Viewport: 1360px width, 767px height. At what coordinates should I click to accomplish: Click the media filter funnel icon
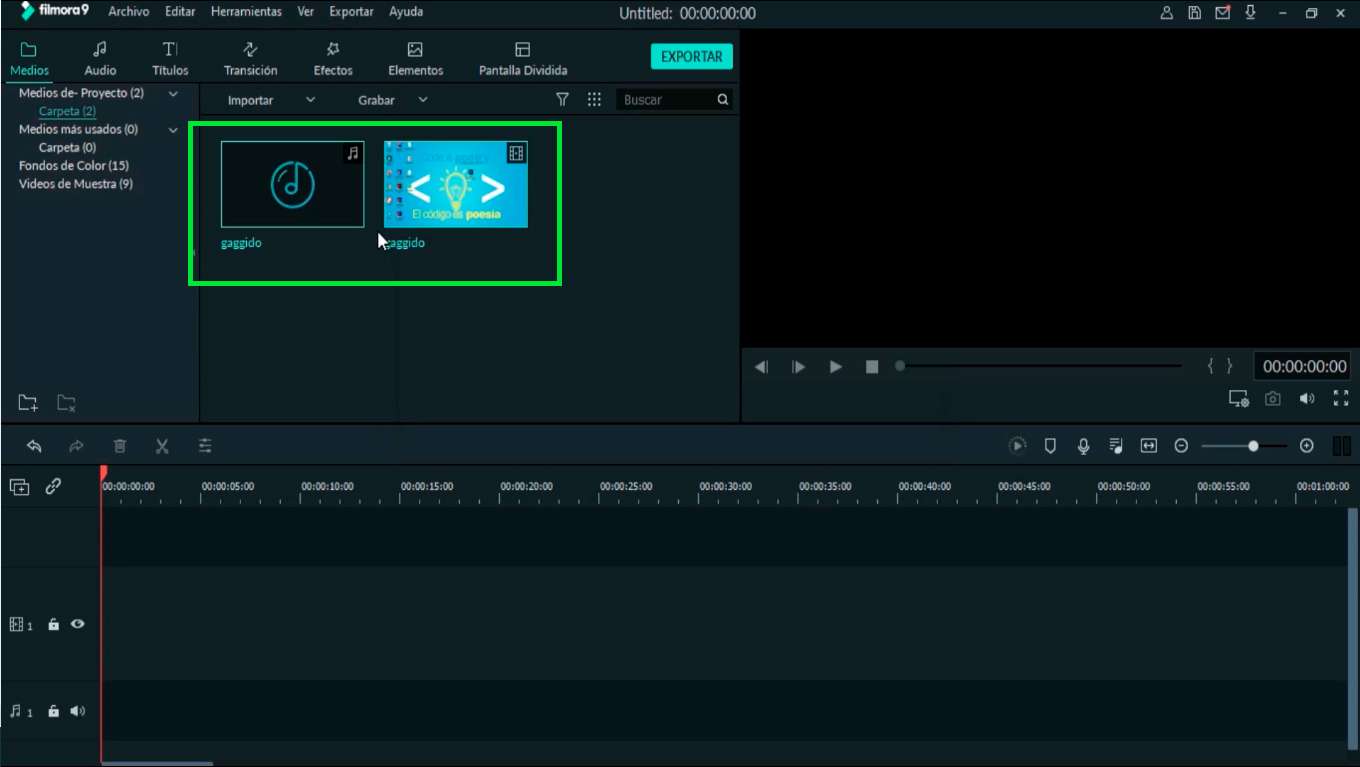pyautogui.click(x=562, y=100)
